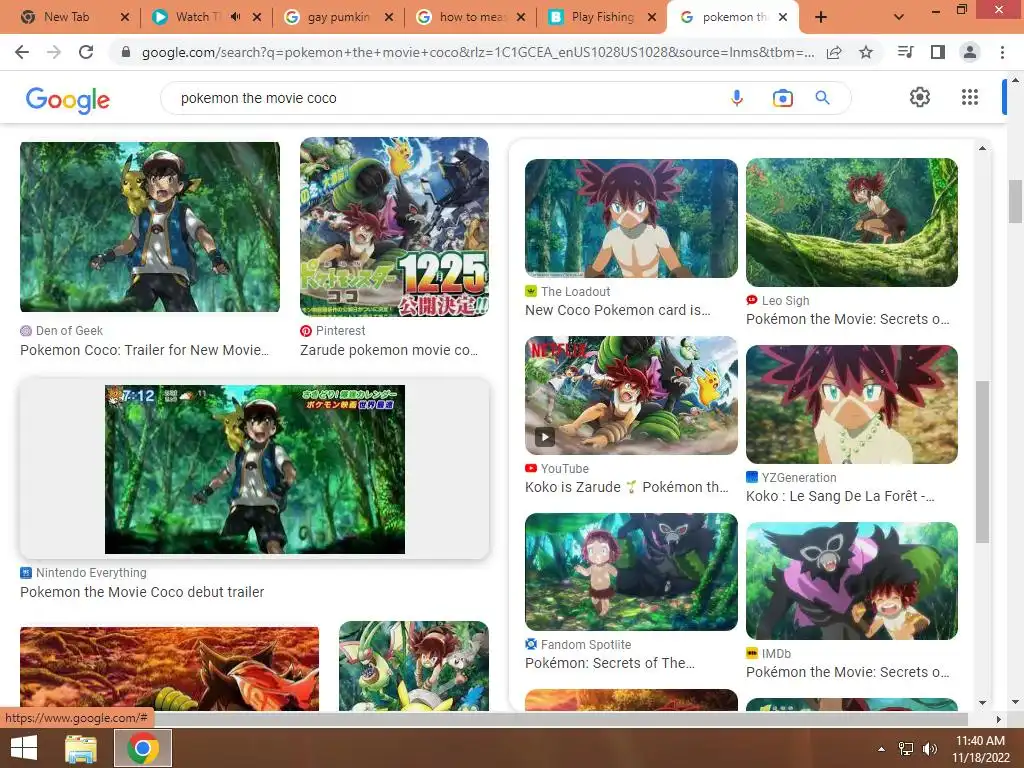Screen dimensions: 1024x768
Task: Open the media control icon in toolbar
Action: click(905, 52)
